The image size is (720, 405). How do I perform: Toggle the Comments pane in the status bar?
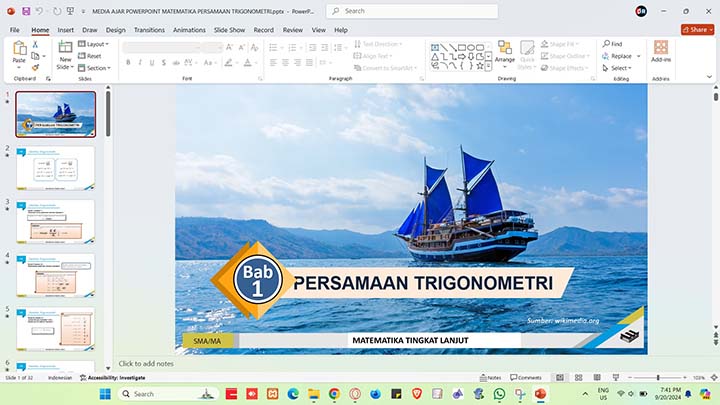coord(526,377)
